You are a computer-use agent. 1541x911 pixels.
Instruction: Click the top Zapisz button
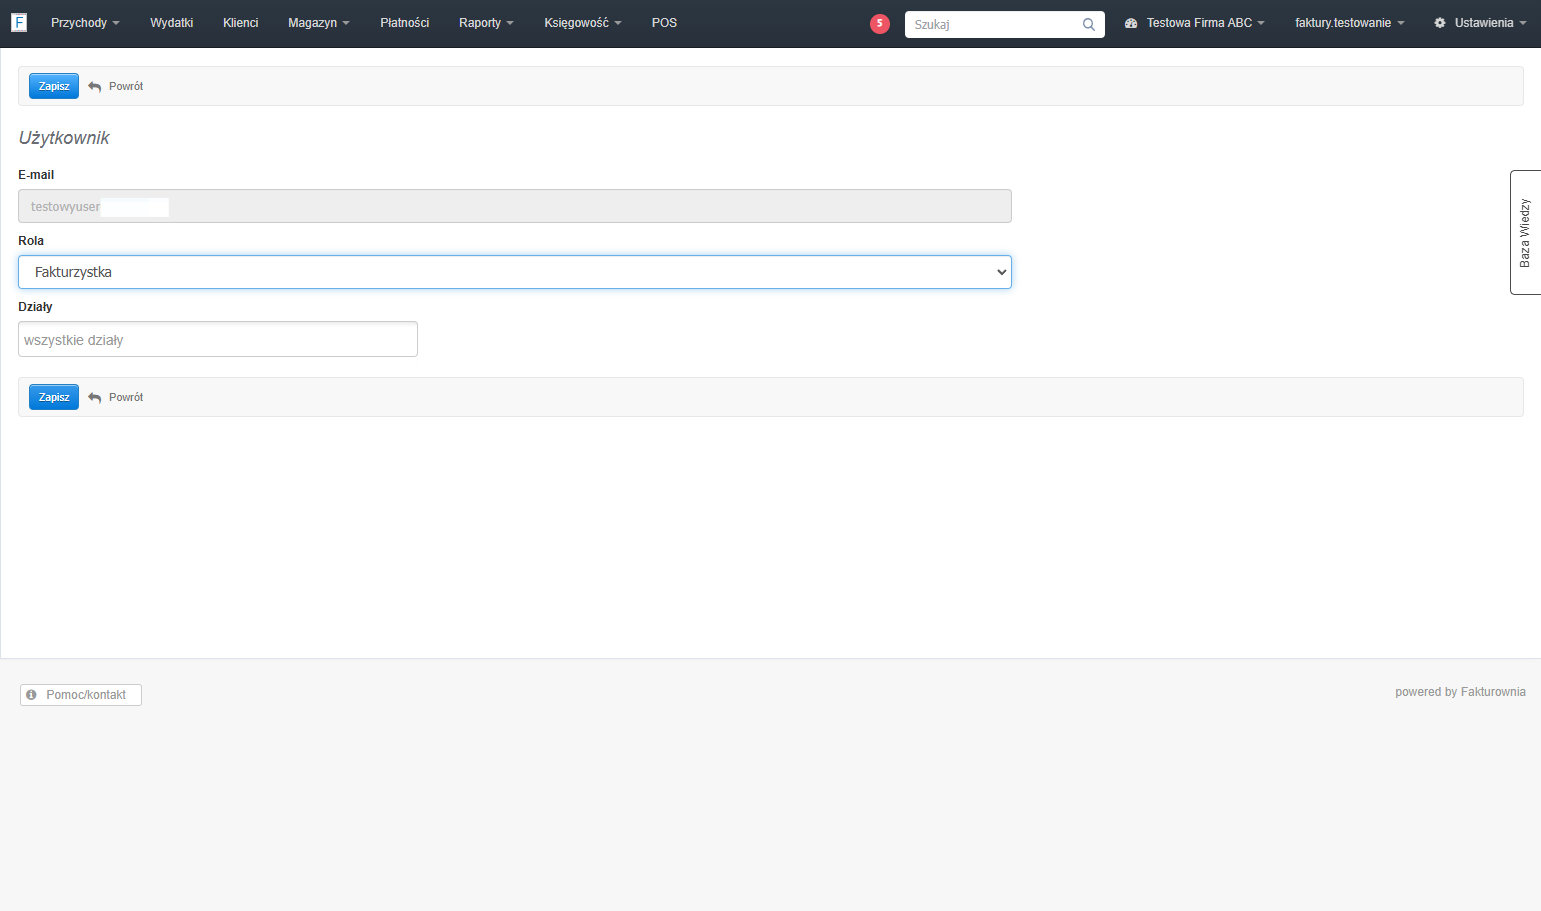coord(54,86)
